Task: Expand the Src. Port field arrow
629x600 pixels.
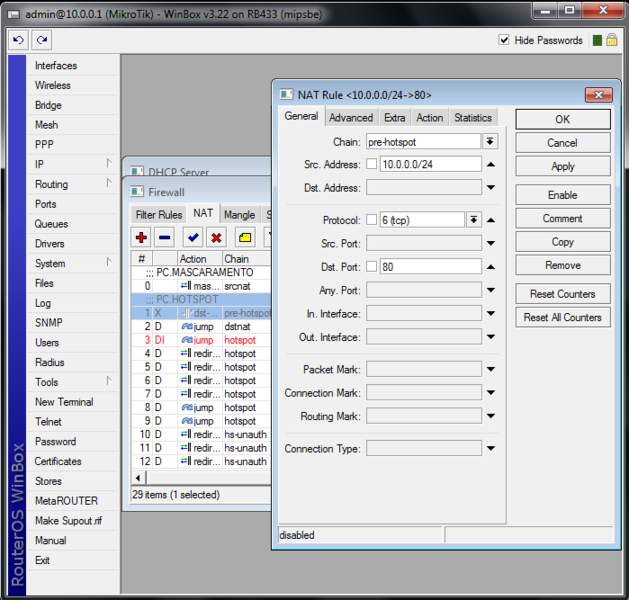Action: (491, 243)
